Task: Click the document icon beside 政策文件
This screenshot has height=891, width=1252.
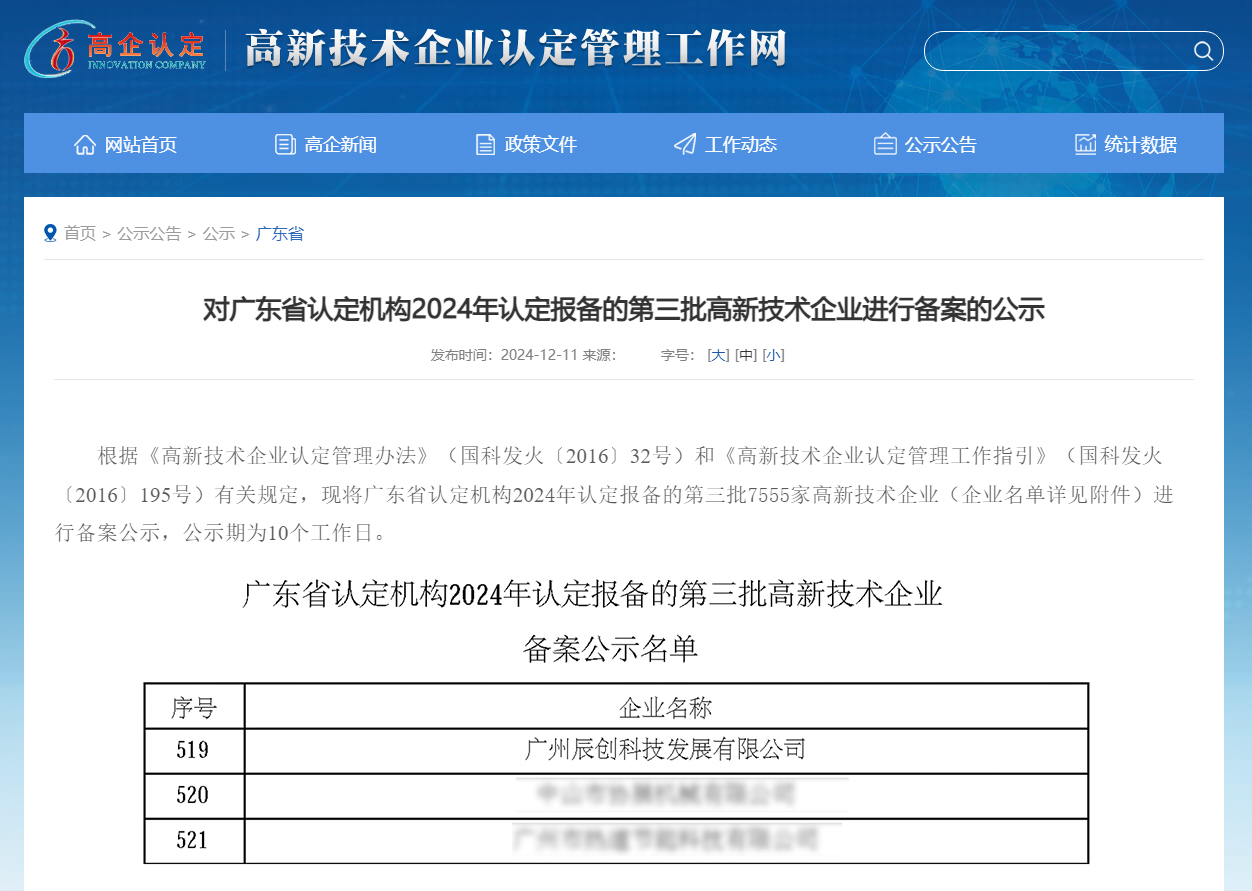Action: point(485,144)
